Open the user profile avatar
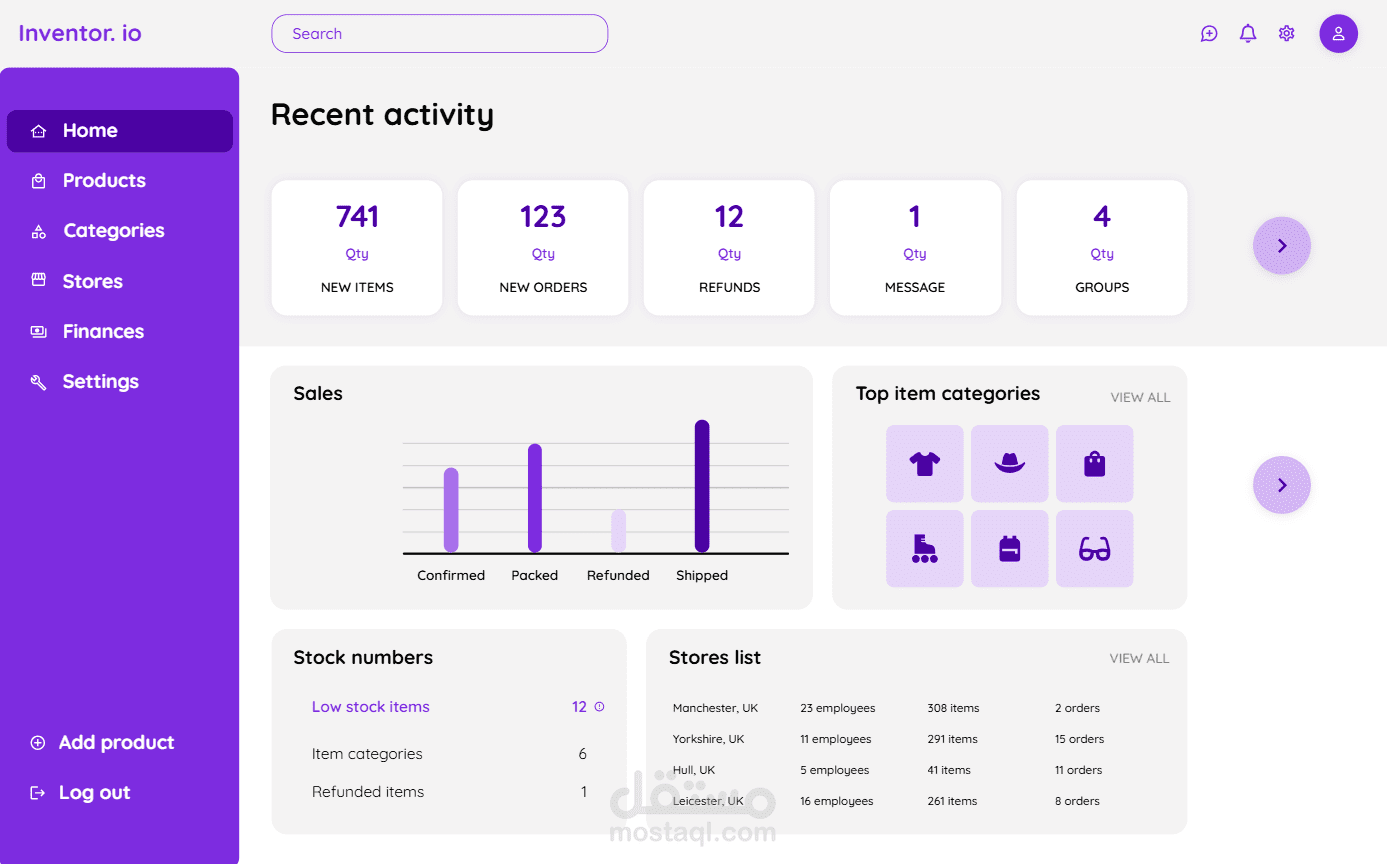1387x864 pixels. 1338,34
